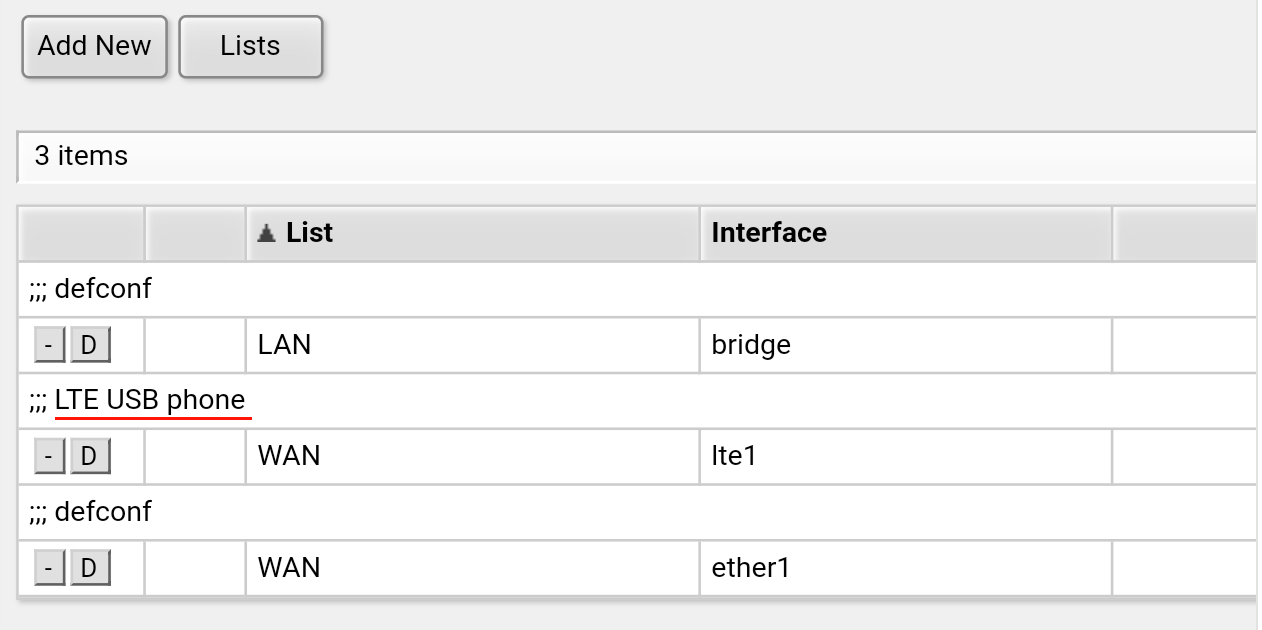Click the WAN cell in lte1 row
Viewport: 1262px width, 630px height.
288,457
